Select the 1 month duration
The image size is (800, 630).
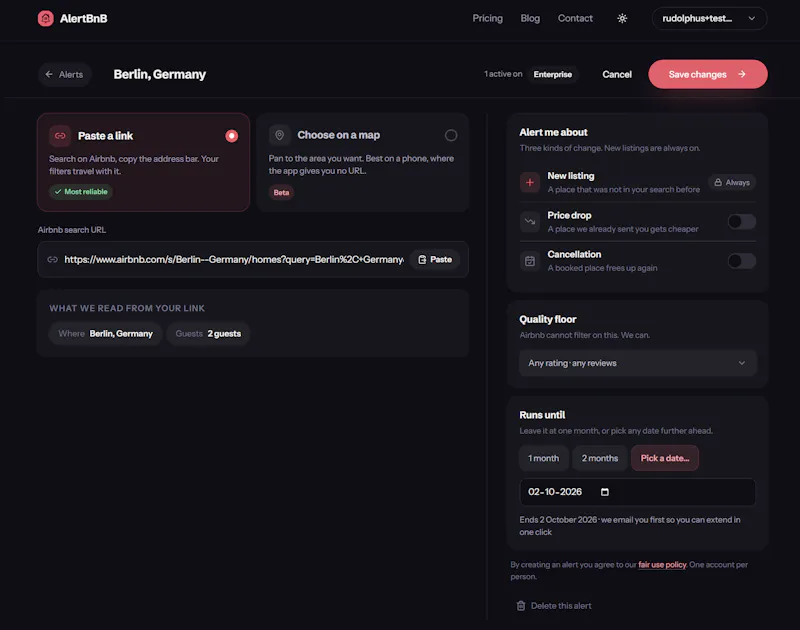pos(543,458)
